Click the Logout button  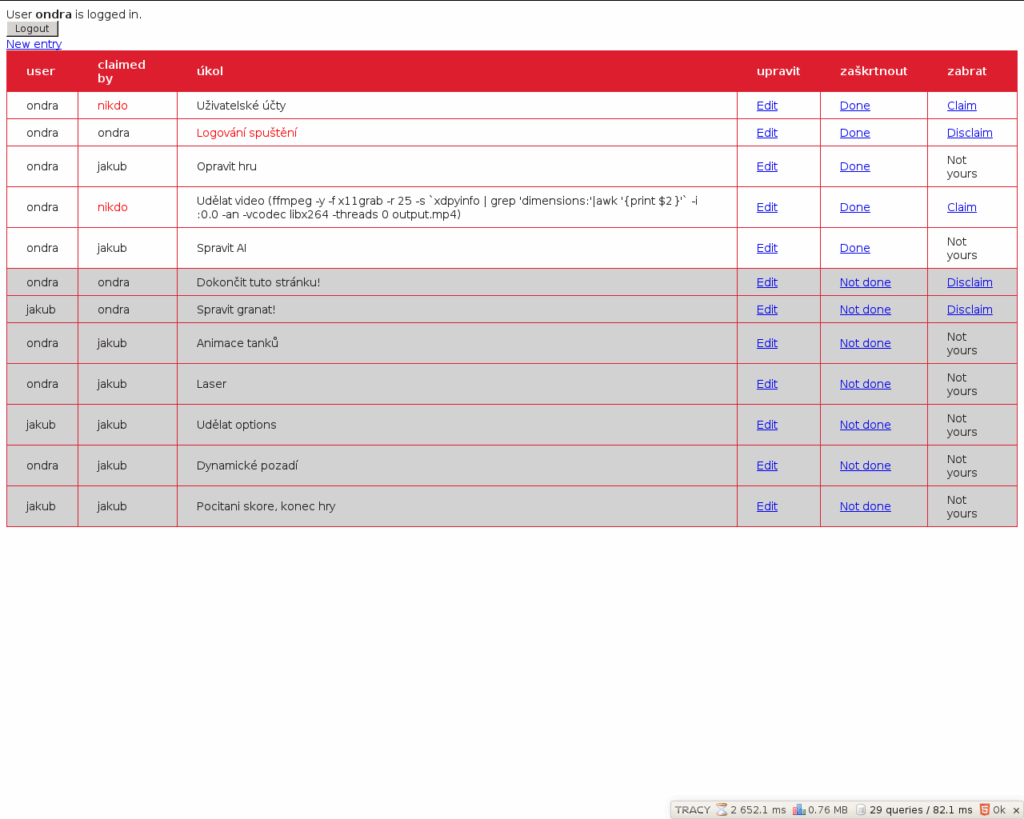32,29
